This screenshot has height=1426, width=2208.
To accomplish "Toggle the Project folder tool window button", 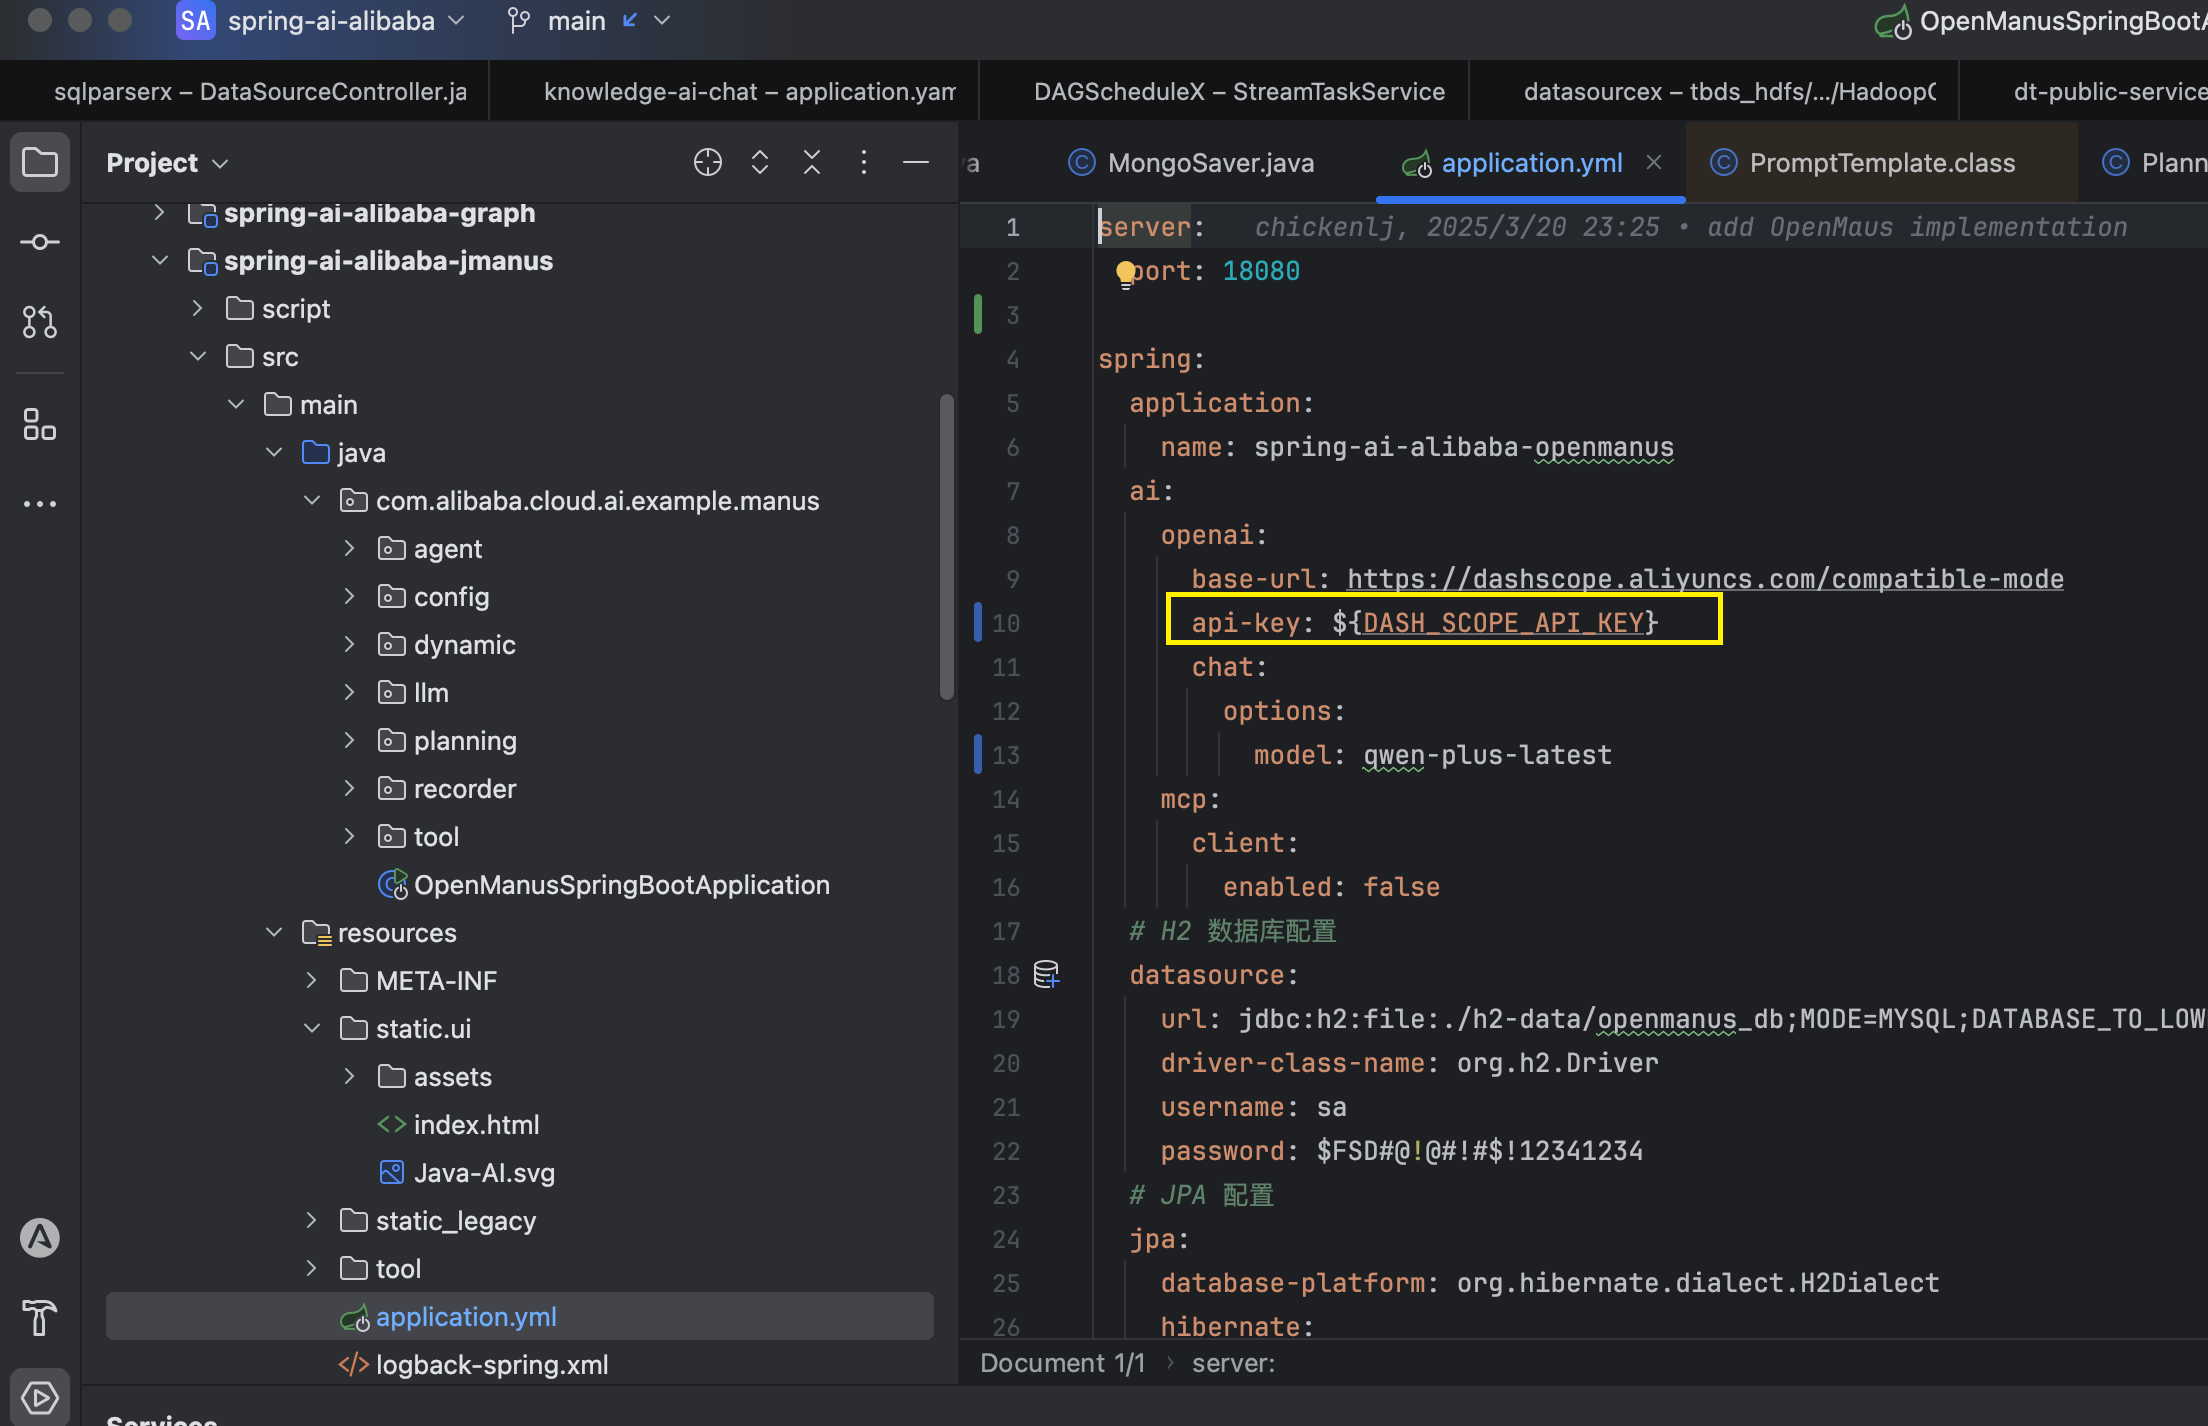I will click(40, 162).
